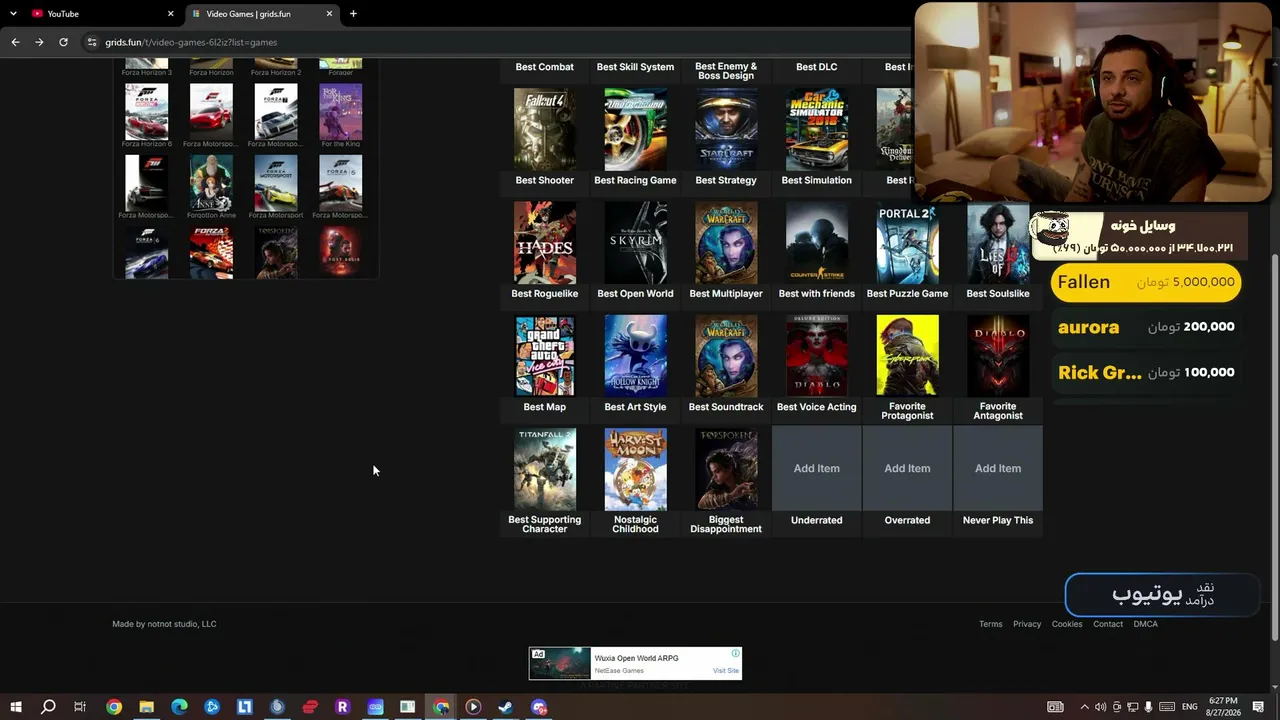This screenshot has height=720, width=1280.
Task: Open the DMCA footer link
Action: pos(1146,624)
